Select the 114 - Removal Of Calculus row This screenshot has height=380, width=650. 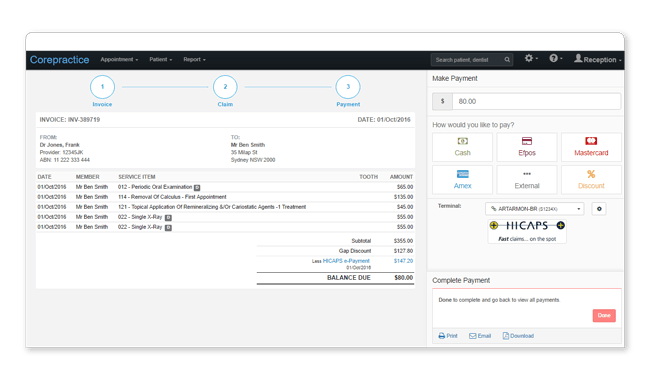pos(225,197)
